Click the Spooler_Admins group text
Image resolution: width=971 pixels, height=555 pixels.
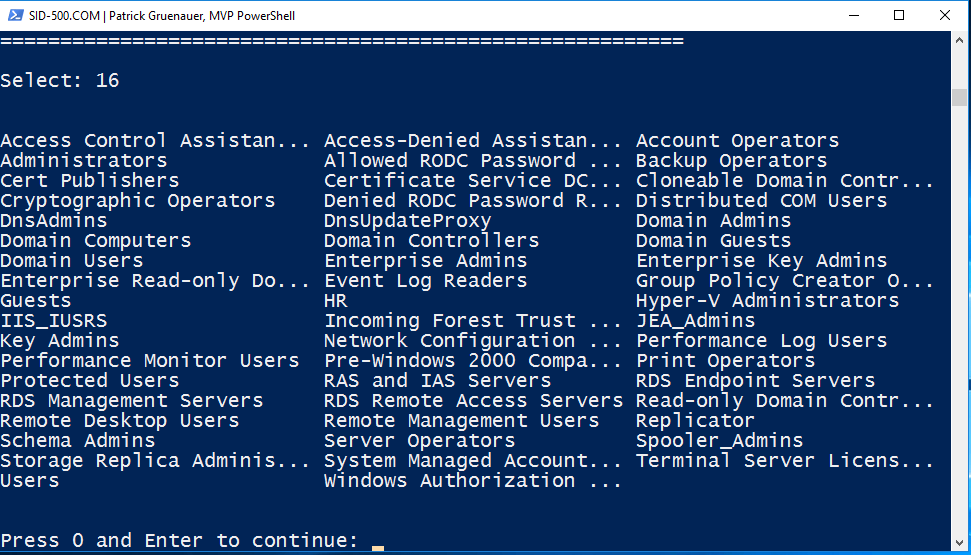[719, 441]
